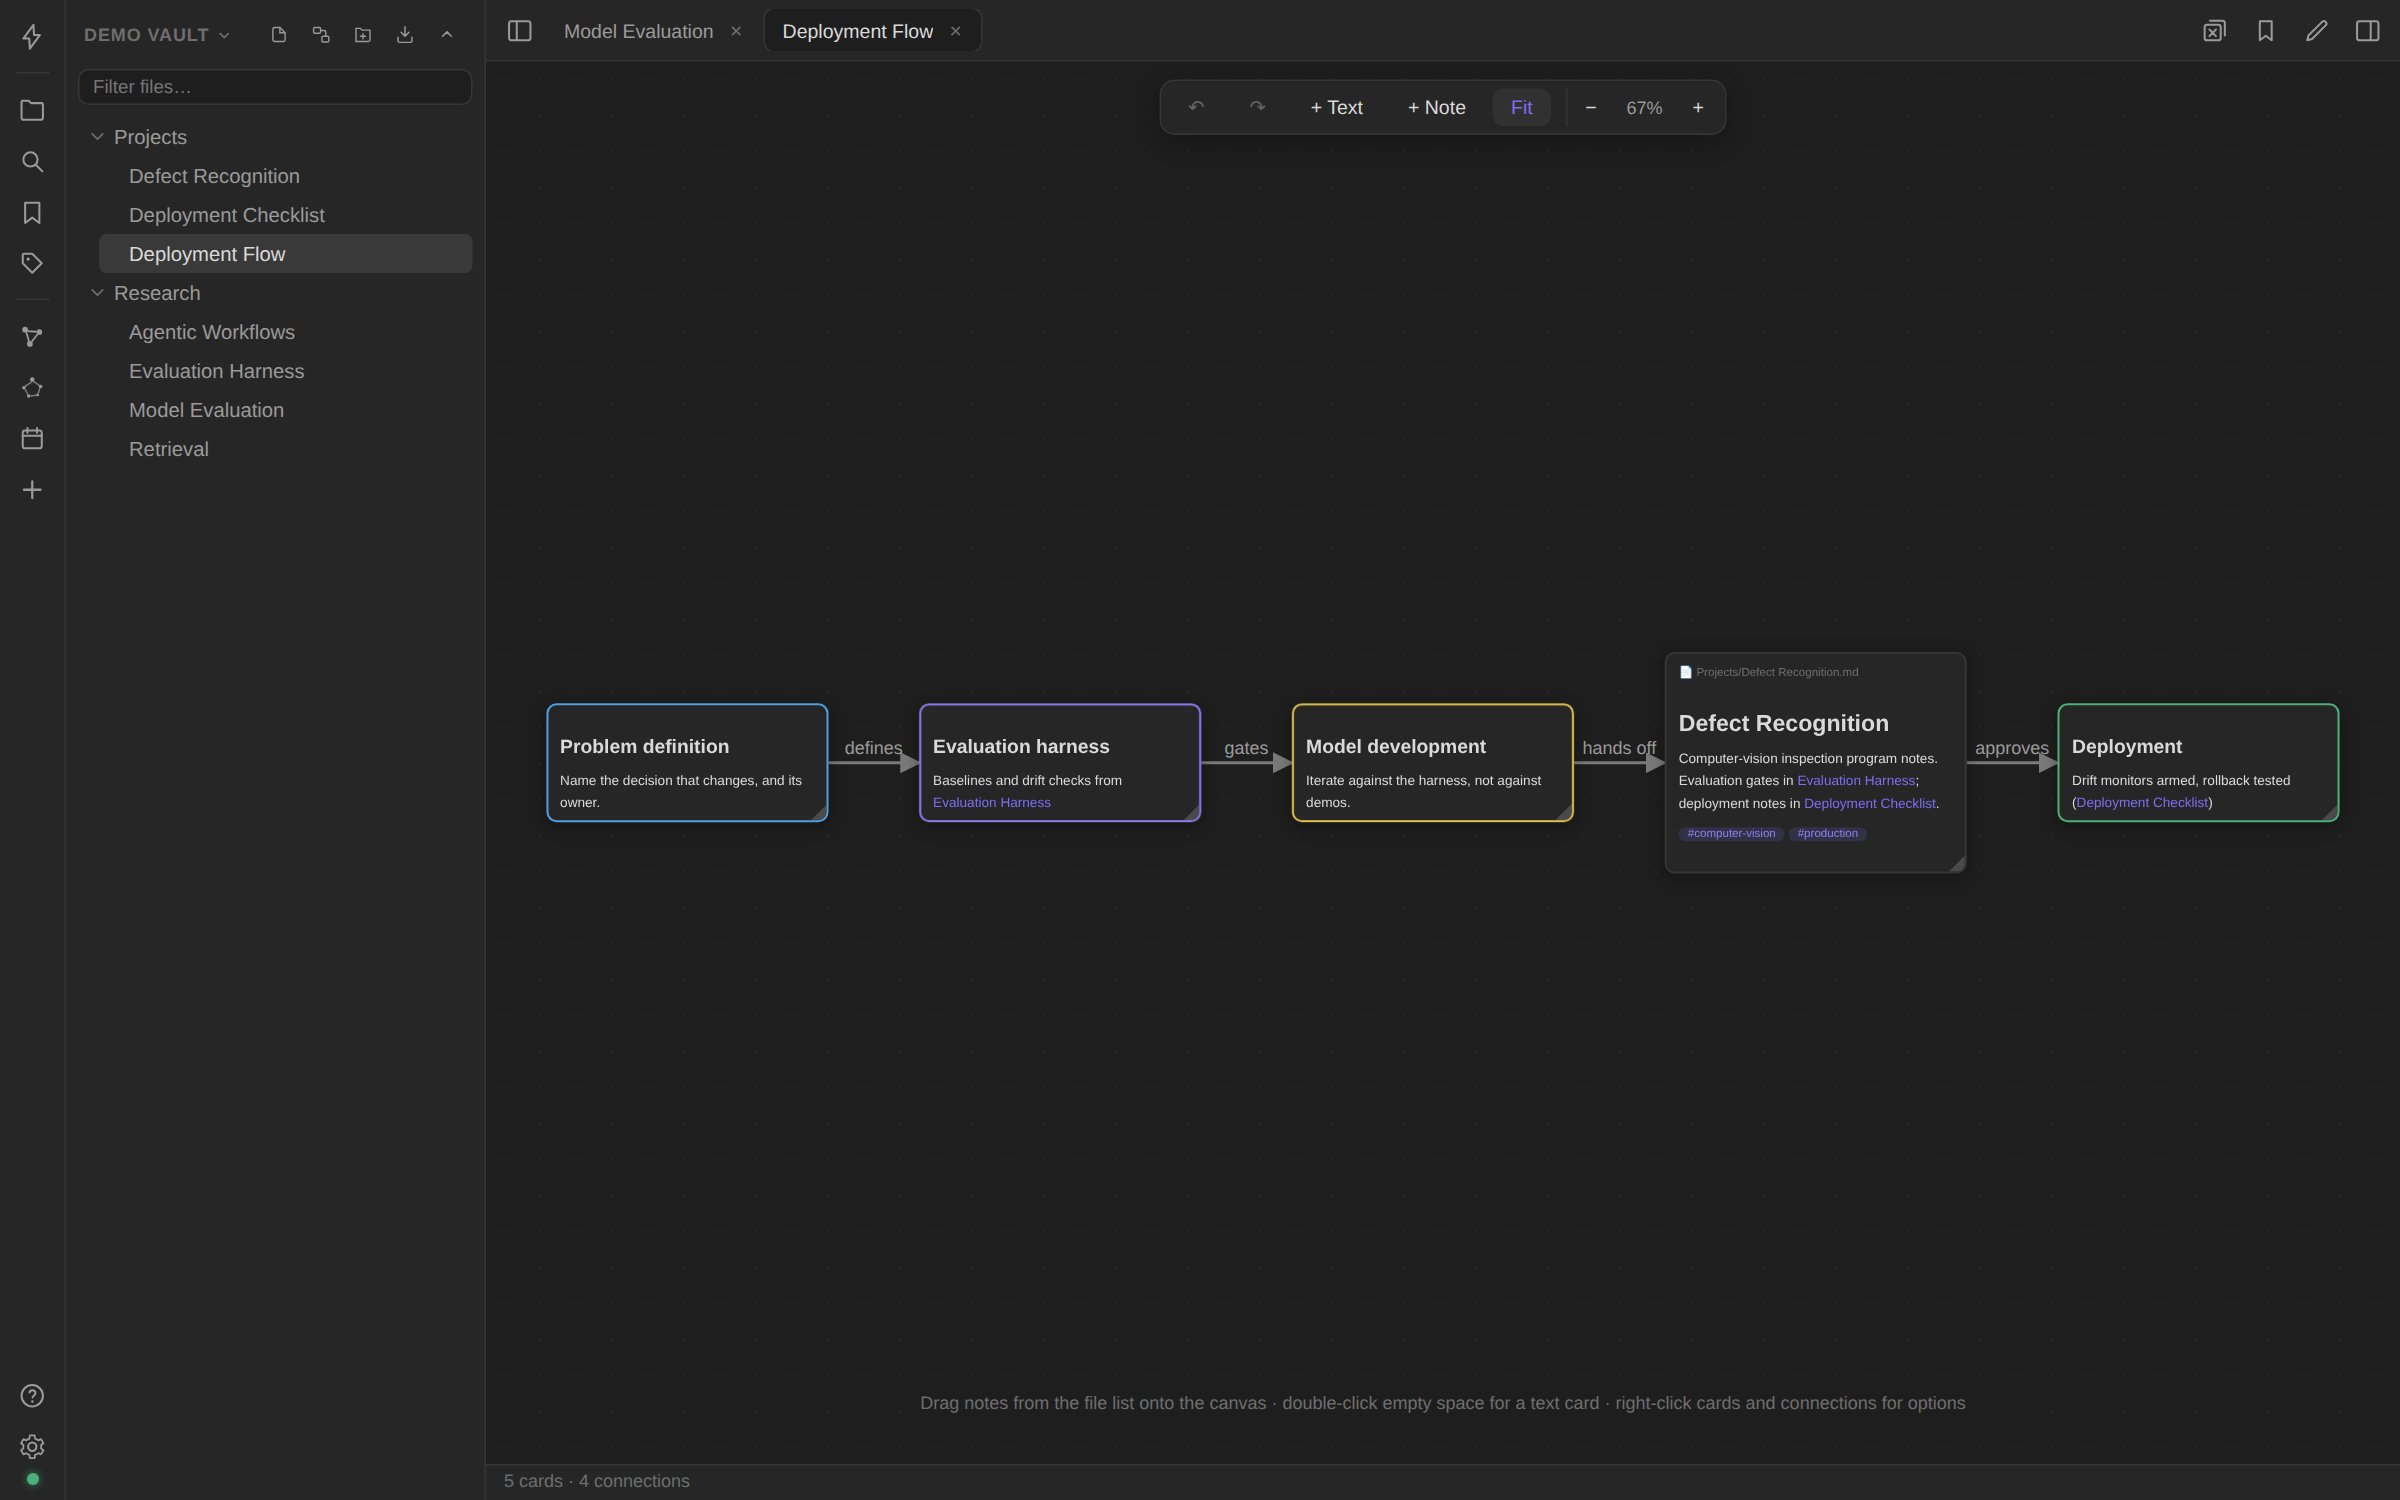This screenshot has width=2400, height=1500.
Task: Open bookmarks panel in left ribbon
Action: (32, 212)
